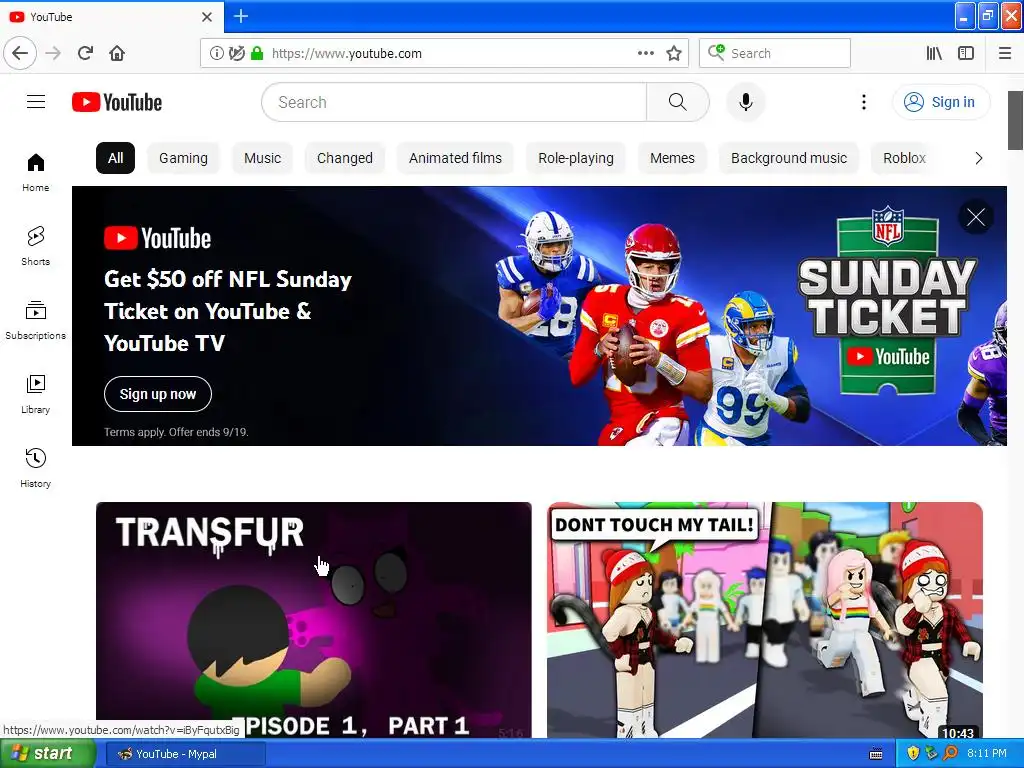
Task: Click the Sunday Ticket promo headline text
Action: tap(228, 311)
